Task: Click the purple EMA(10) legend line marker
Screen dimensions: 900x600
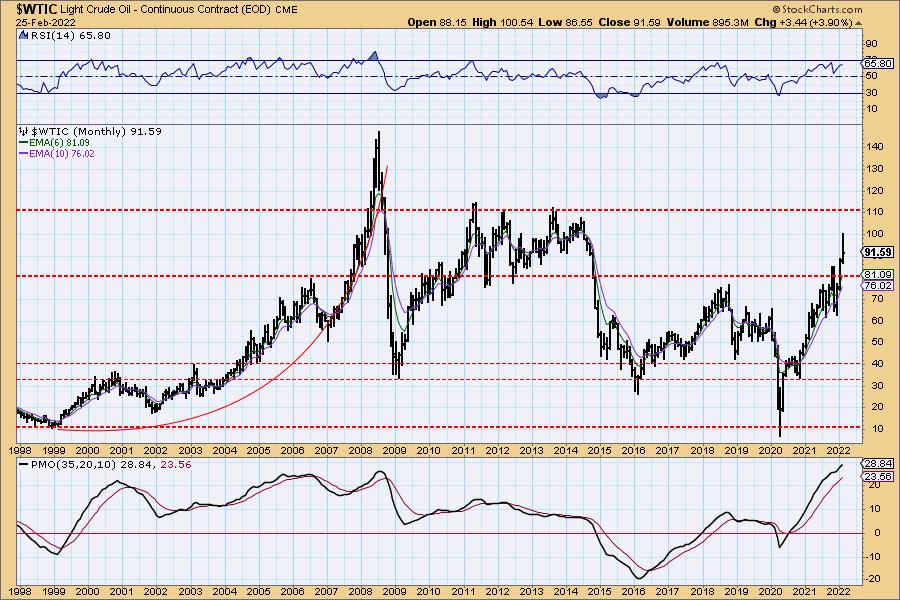Action: coord(24,154)
